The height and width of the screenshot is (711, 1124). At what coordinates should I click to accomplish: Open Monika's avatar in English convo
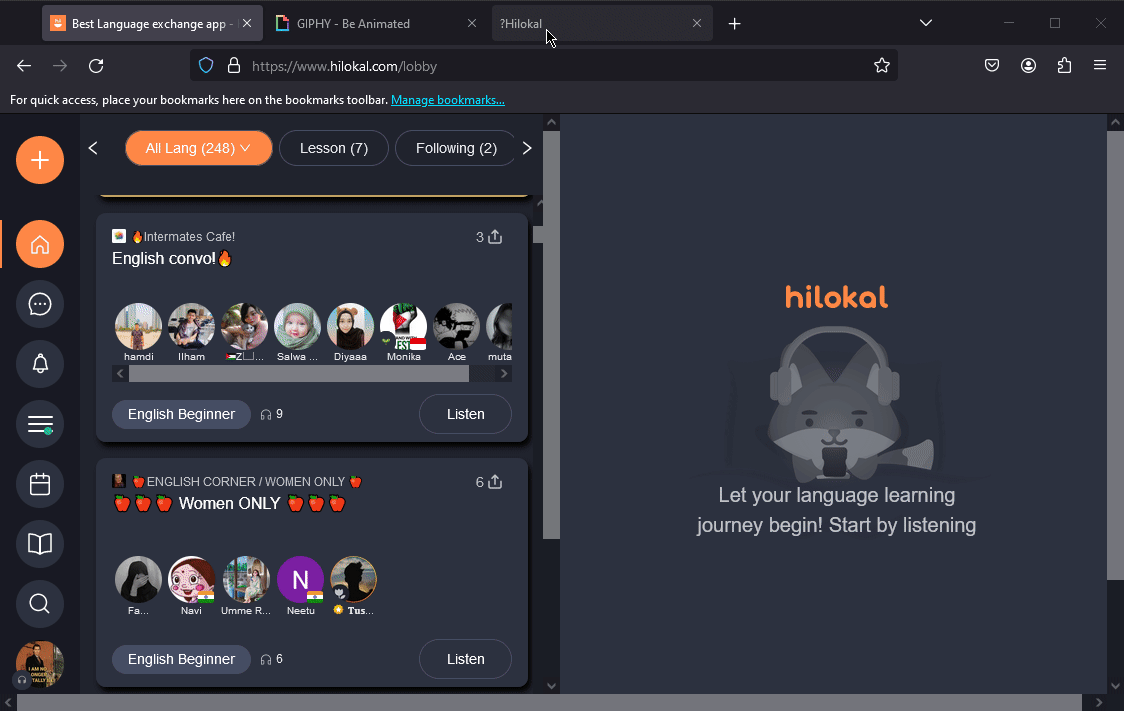[404, 326]
